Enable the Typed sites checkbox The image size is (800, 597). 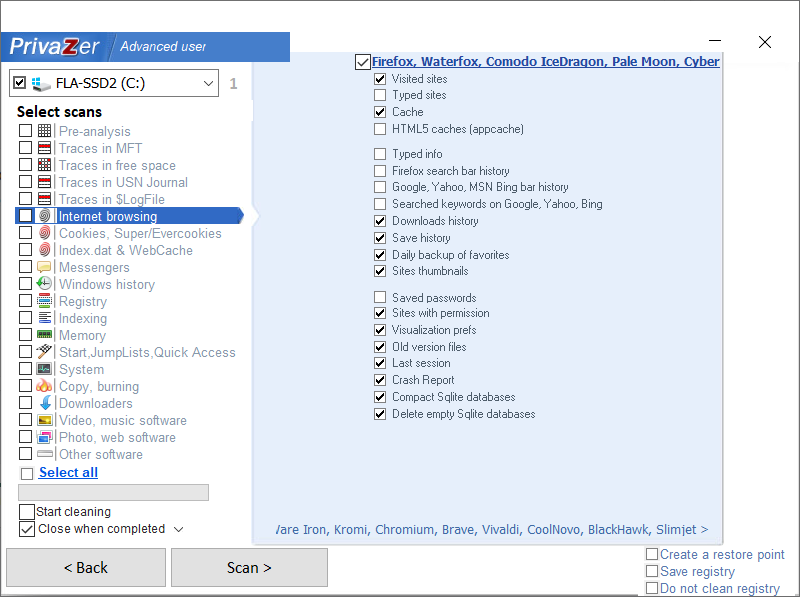tap(380, 95)
